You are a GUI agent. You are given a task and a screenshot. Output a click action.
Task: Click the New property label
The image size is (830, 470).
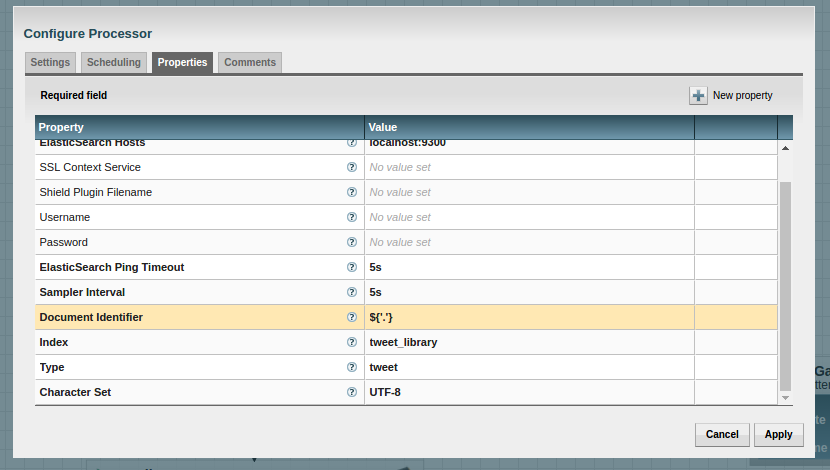pyautogui.click(x=743, y=95)
